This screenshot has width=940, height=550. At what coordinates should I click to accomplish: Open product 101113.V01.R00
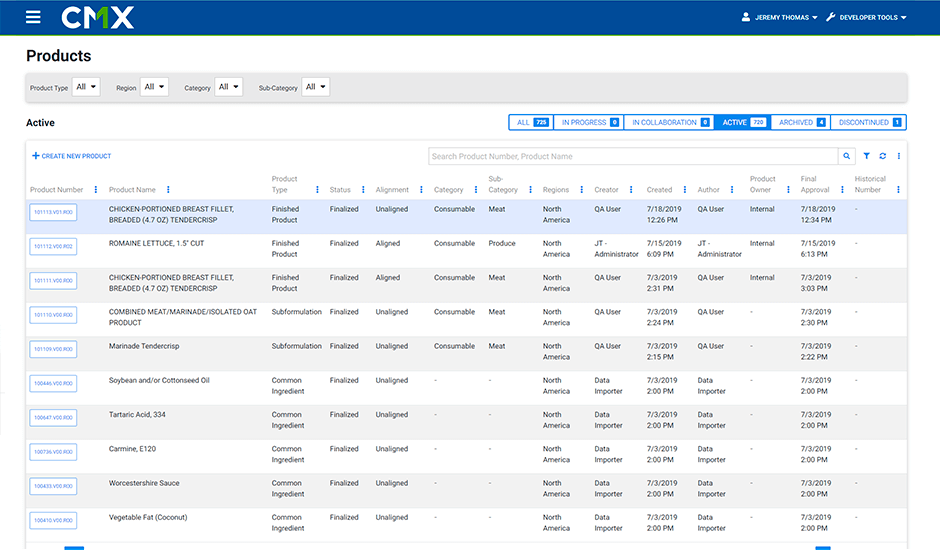(x=53, y=212)
